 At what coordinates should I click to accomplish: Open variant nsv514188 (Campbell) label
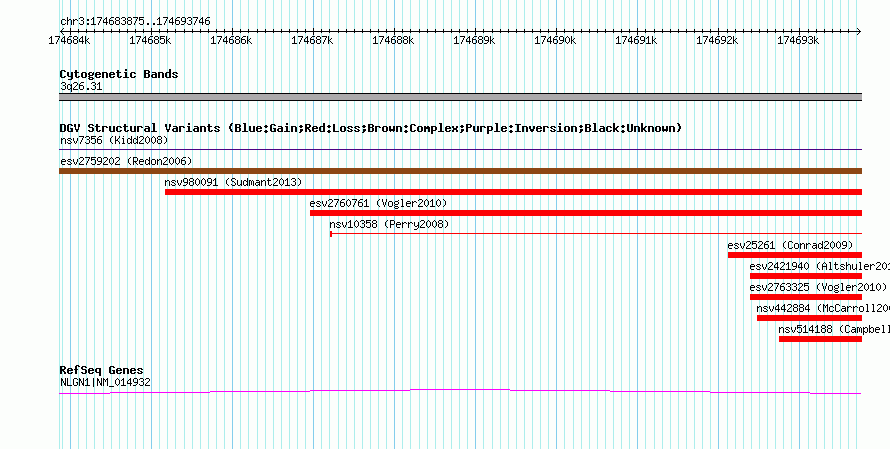(x=834, y=329)
